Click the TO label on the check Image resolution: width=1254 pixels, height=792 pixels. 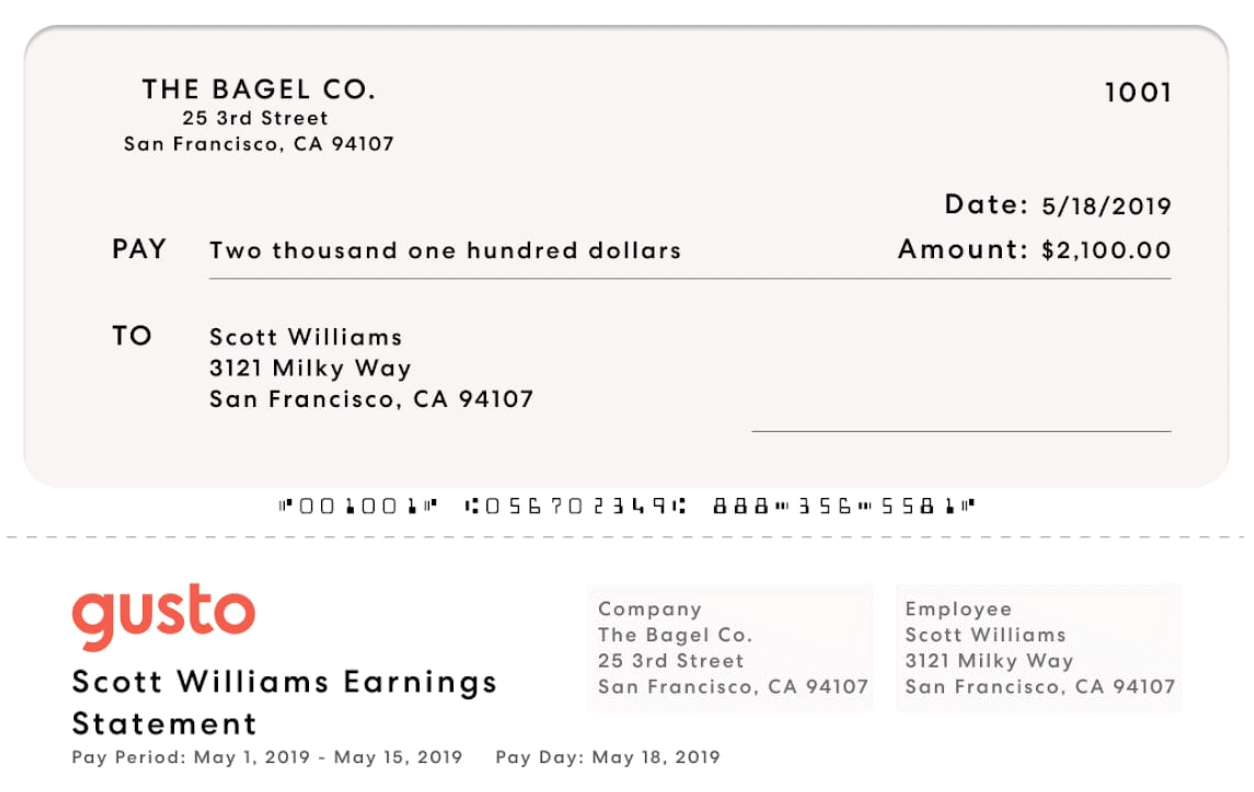[x=132, y=336]
